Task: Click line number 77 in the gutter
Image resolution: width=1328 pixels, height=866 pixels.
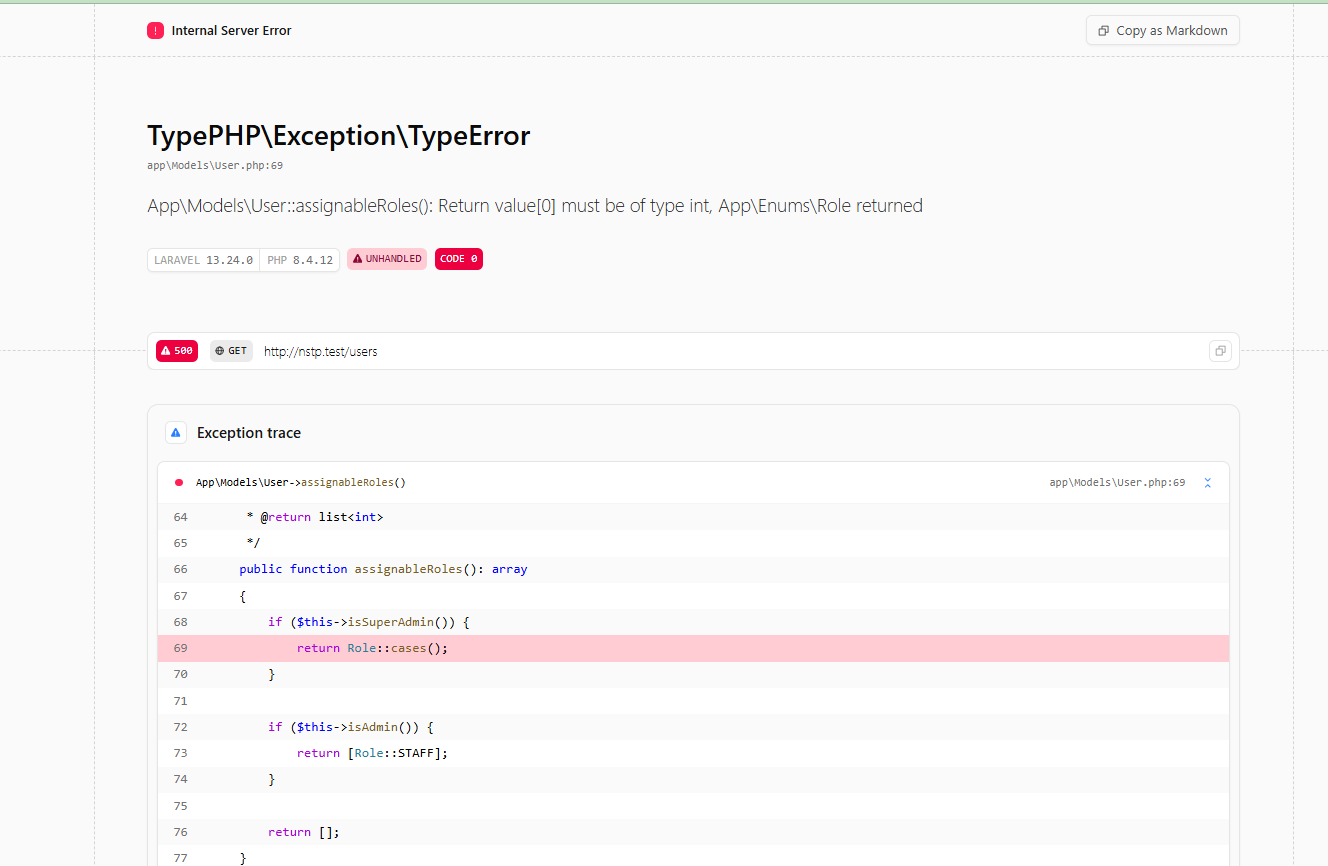Action: 180,858
